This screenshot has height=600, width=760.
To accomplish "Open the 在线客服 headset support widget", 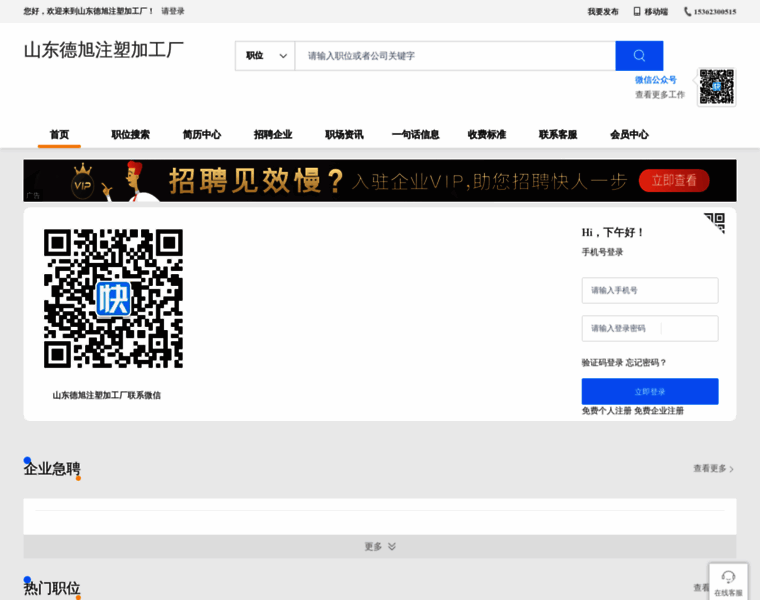I will click(728, 582).
